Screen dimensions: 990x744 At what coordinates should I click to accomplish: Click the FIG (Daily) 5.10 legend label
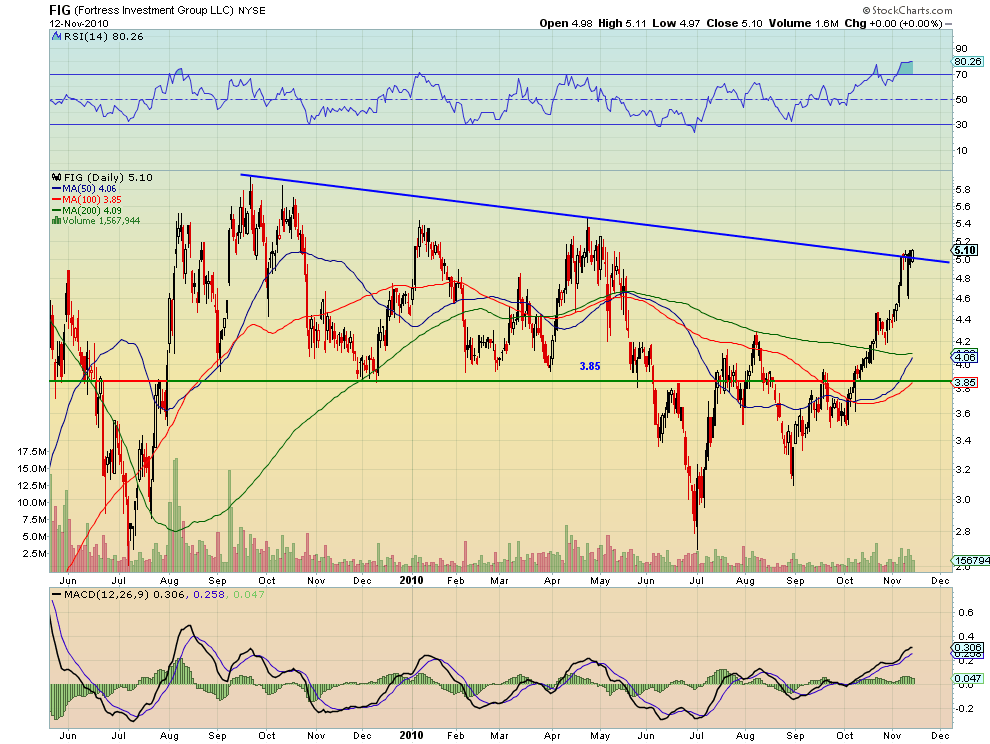(x=102, y=177)
